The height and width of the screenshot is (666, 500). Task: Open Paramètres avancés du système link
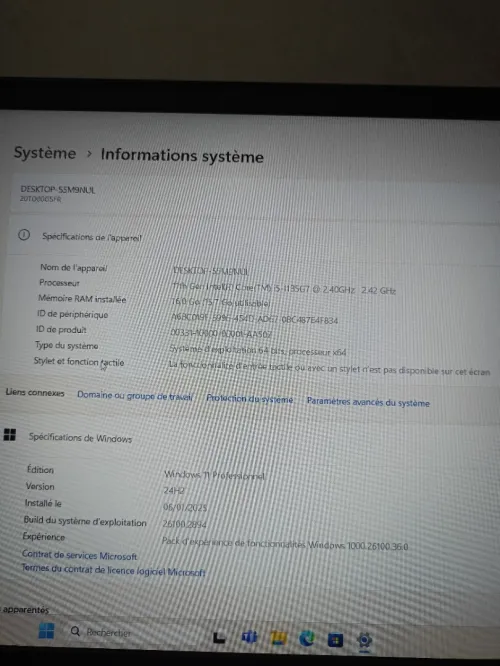368,402
